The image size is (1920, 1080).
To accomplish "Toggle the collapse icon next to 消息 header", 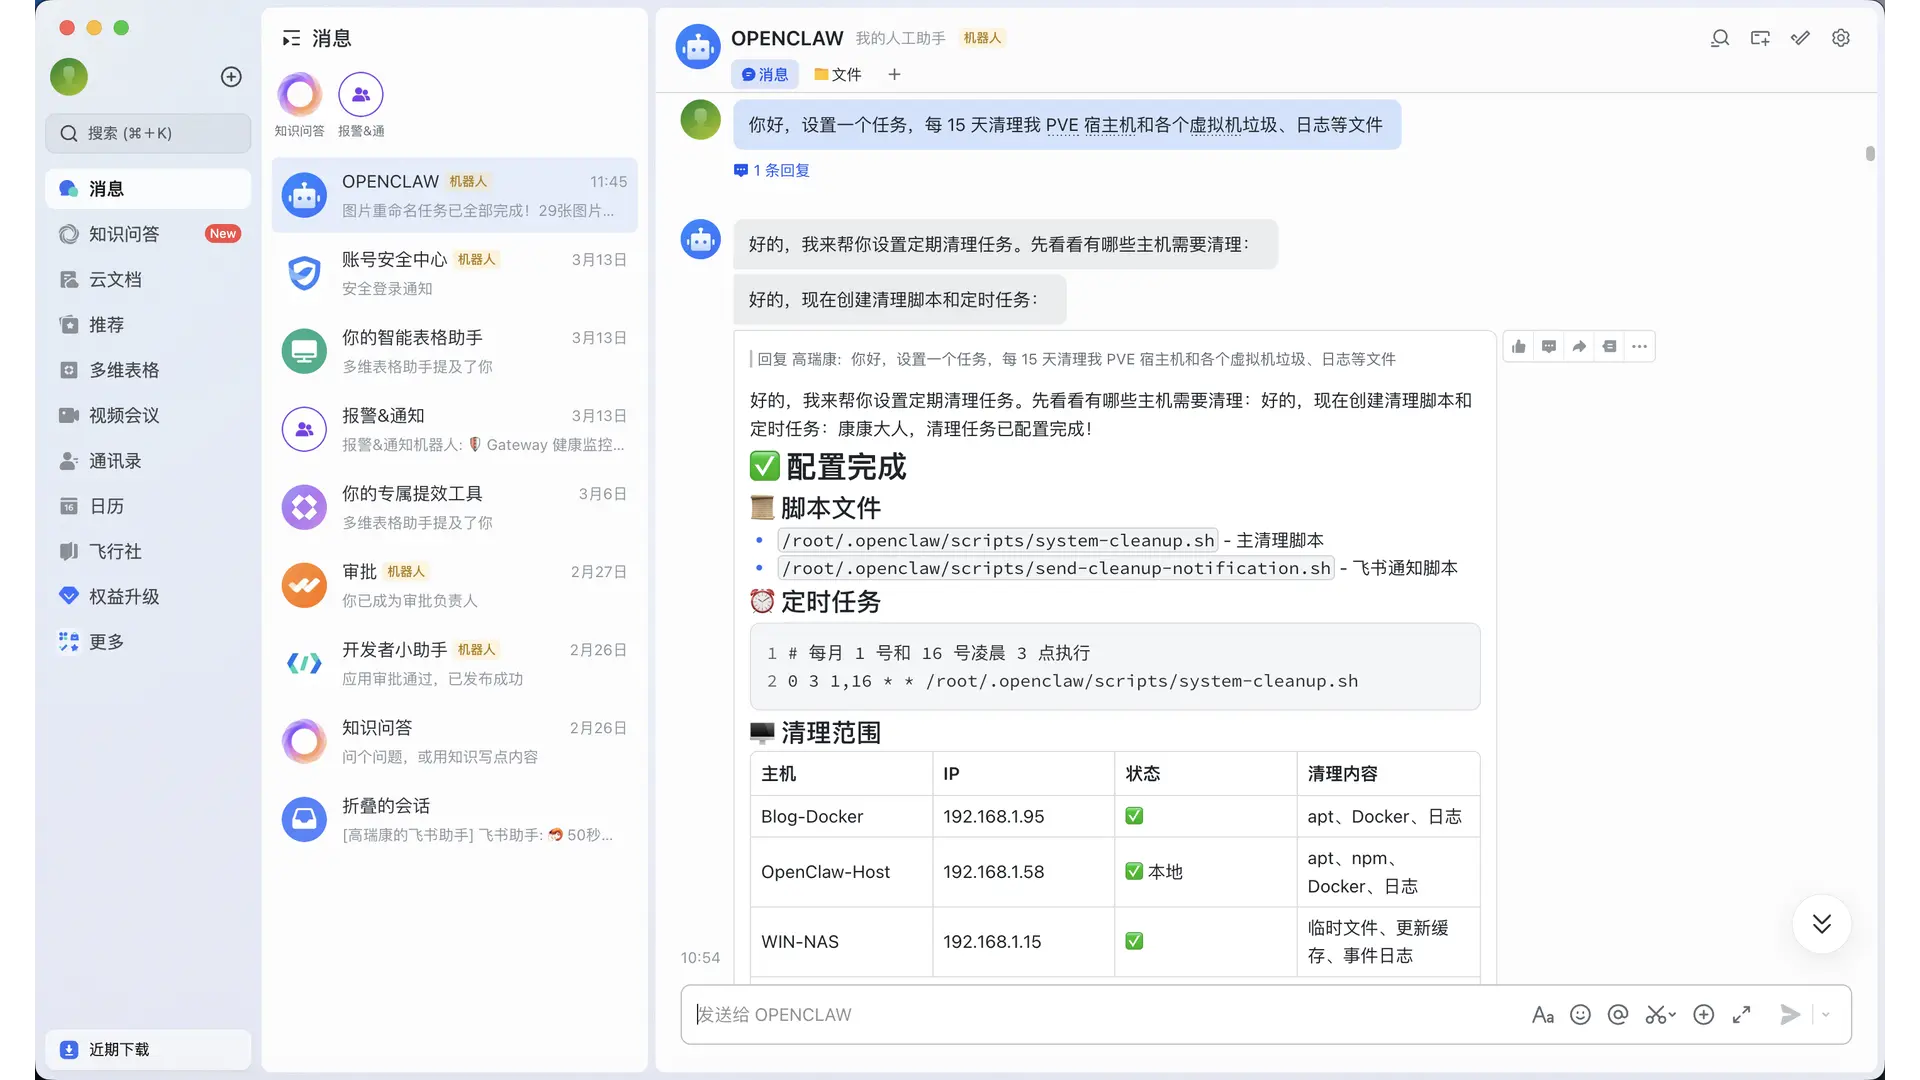I will coord(291,38).
